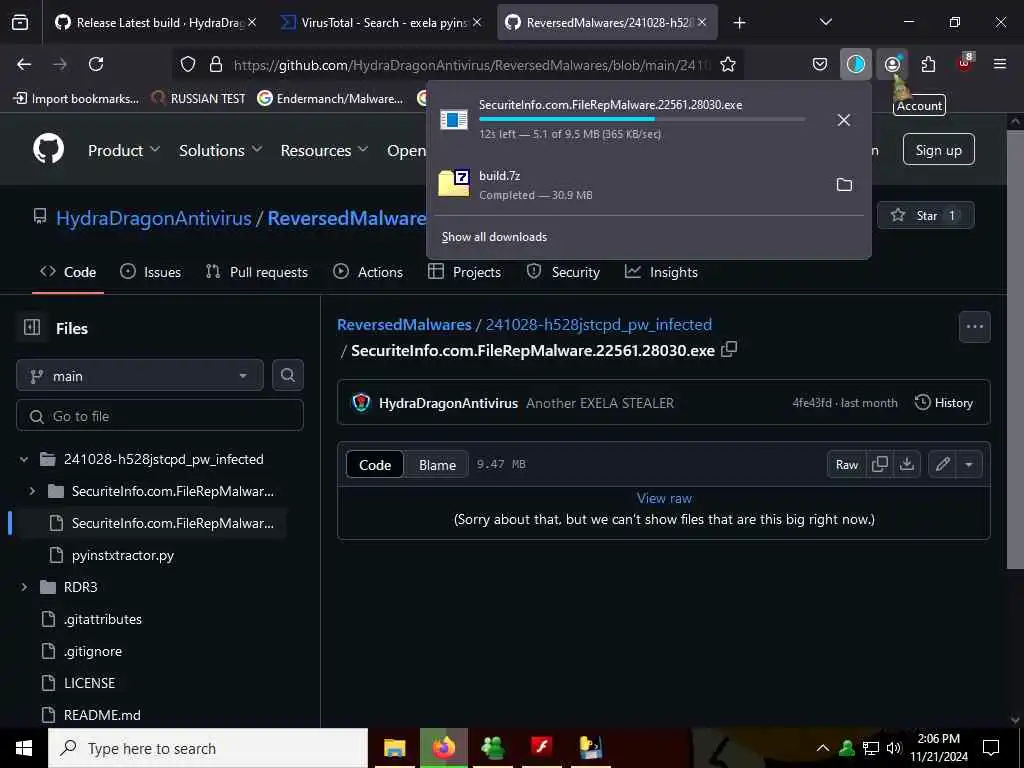Switch to the Release Latest build tab
The height and width of the screenshot is (768, 1024).
155,23
